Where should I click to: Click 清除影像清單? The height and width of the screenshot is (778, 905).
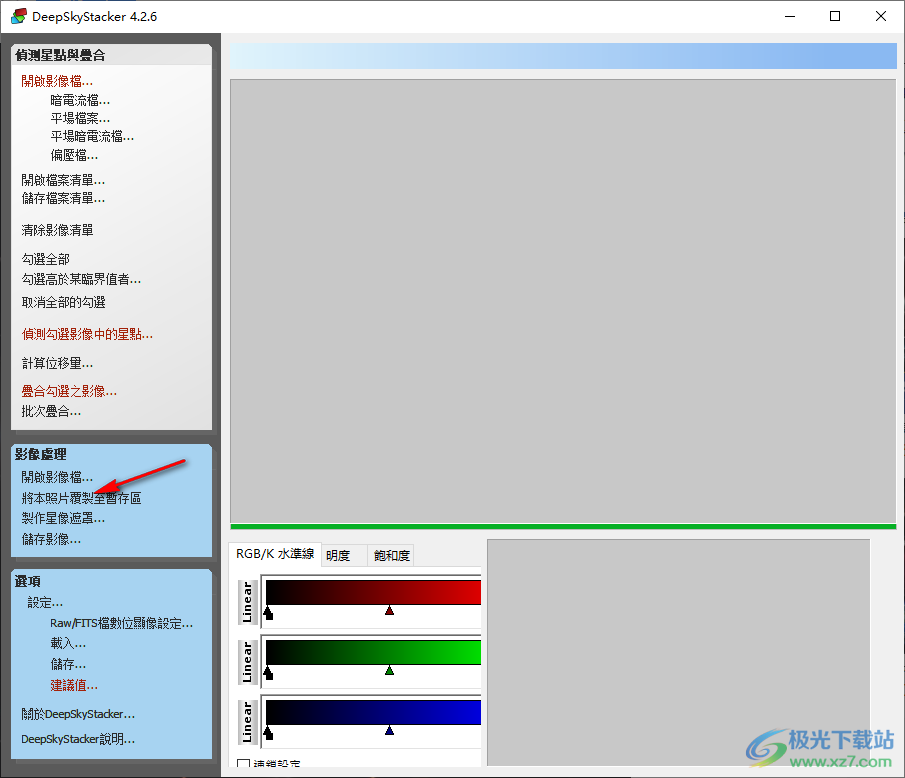[58, 230]
